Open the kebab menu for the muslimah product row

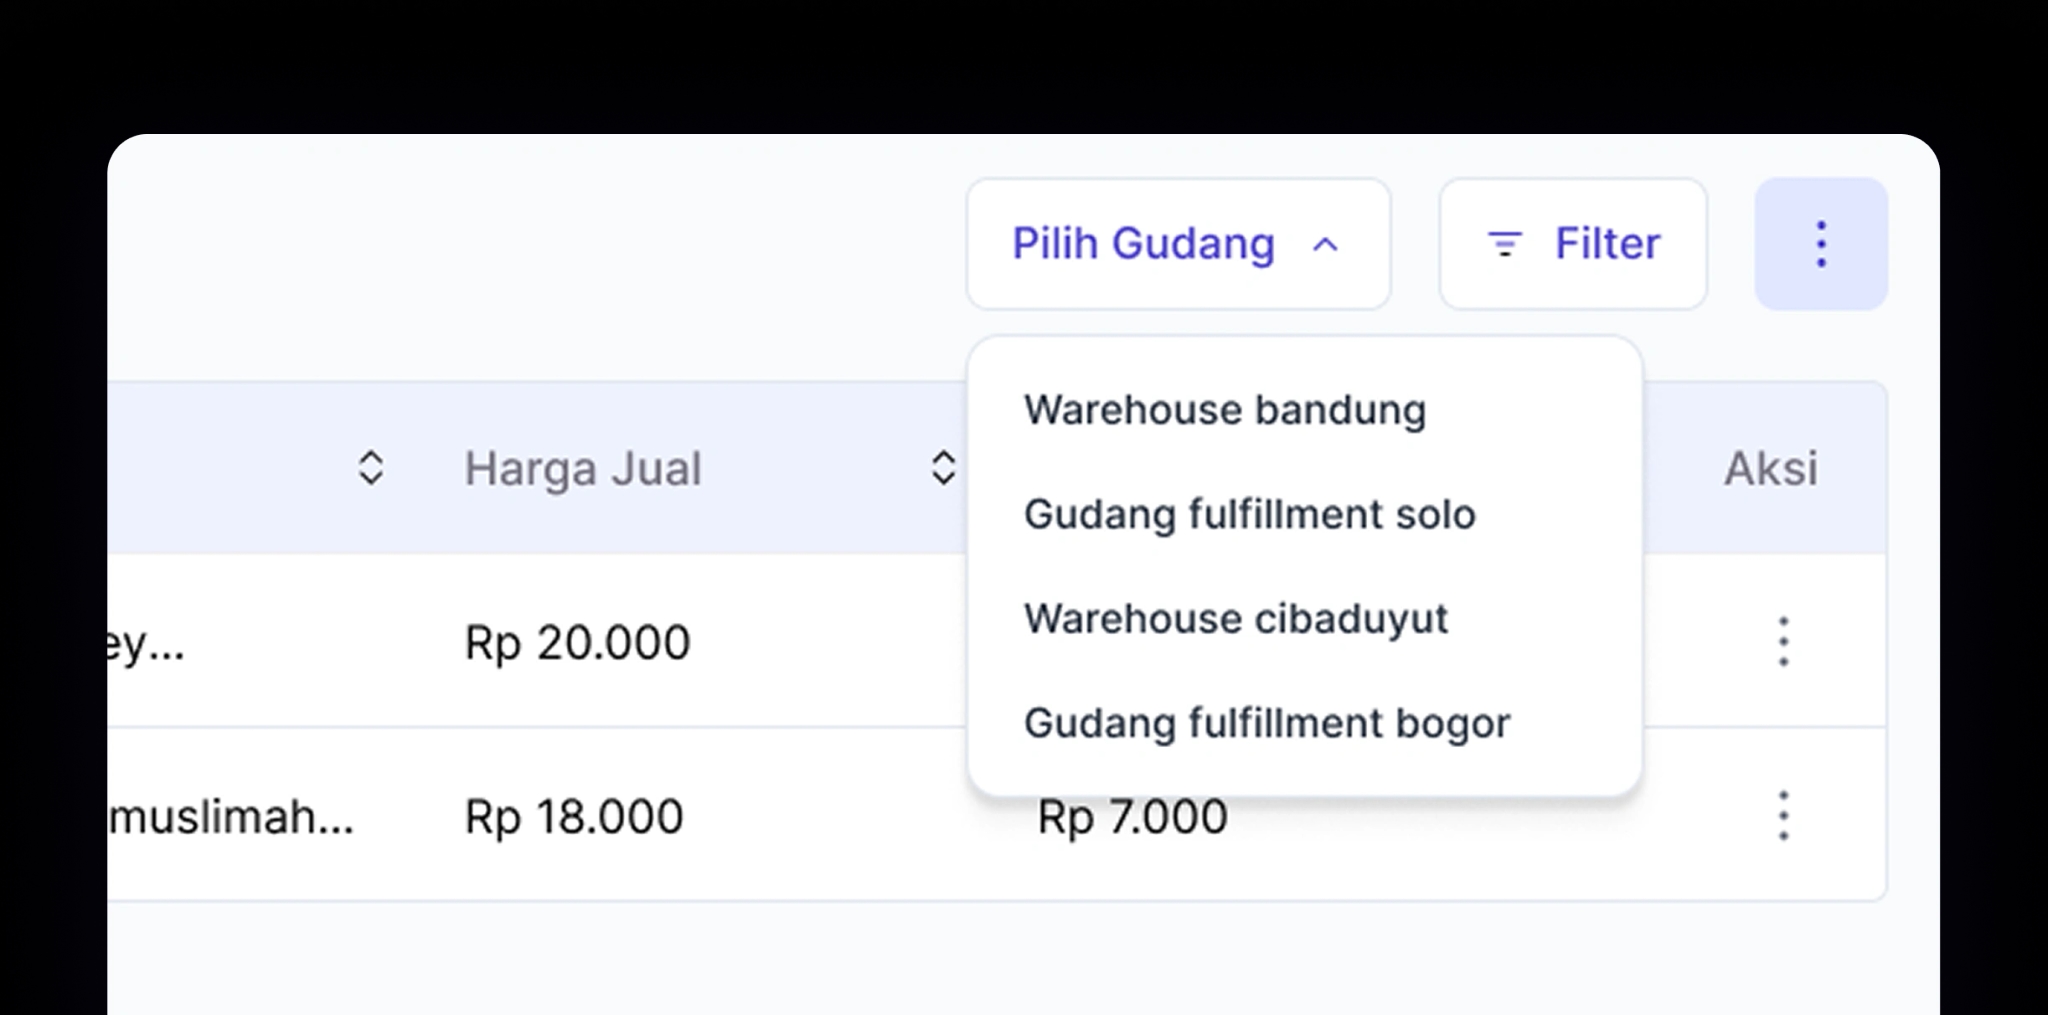pyautogui.click(x=1784, y=816)
